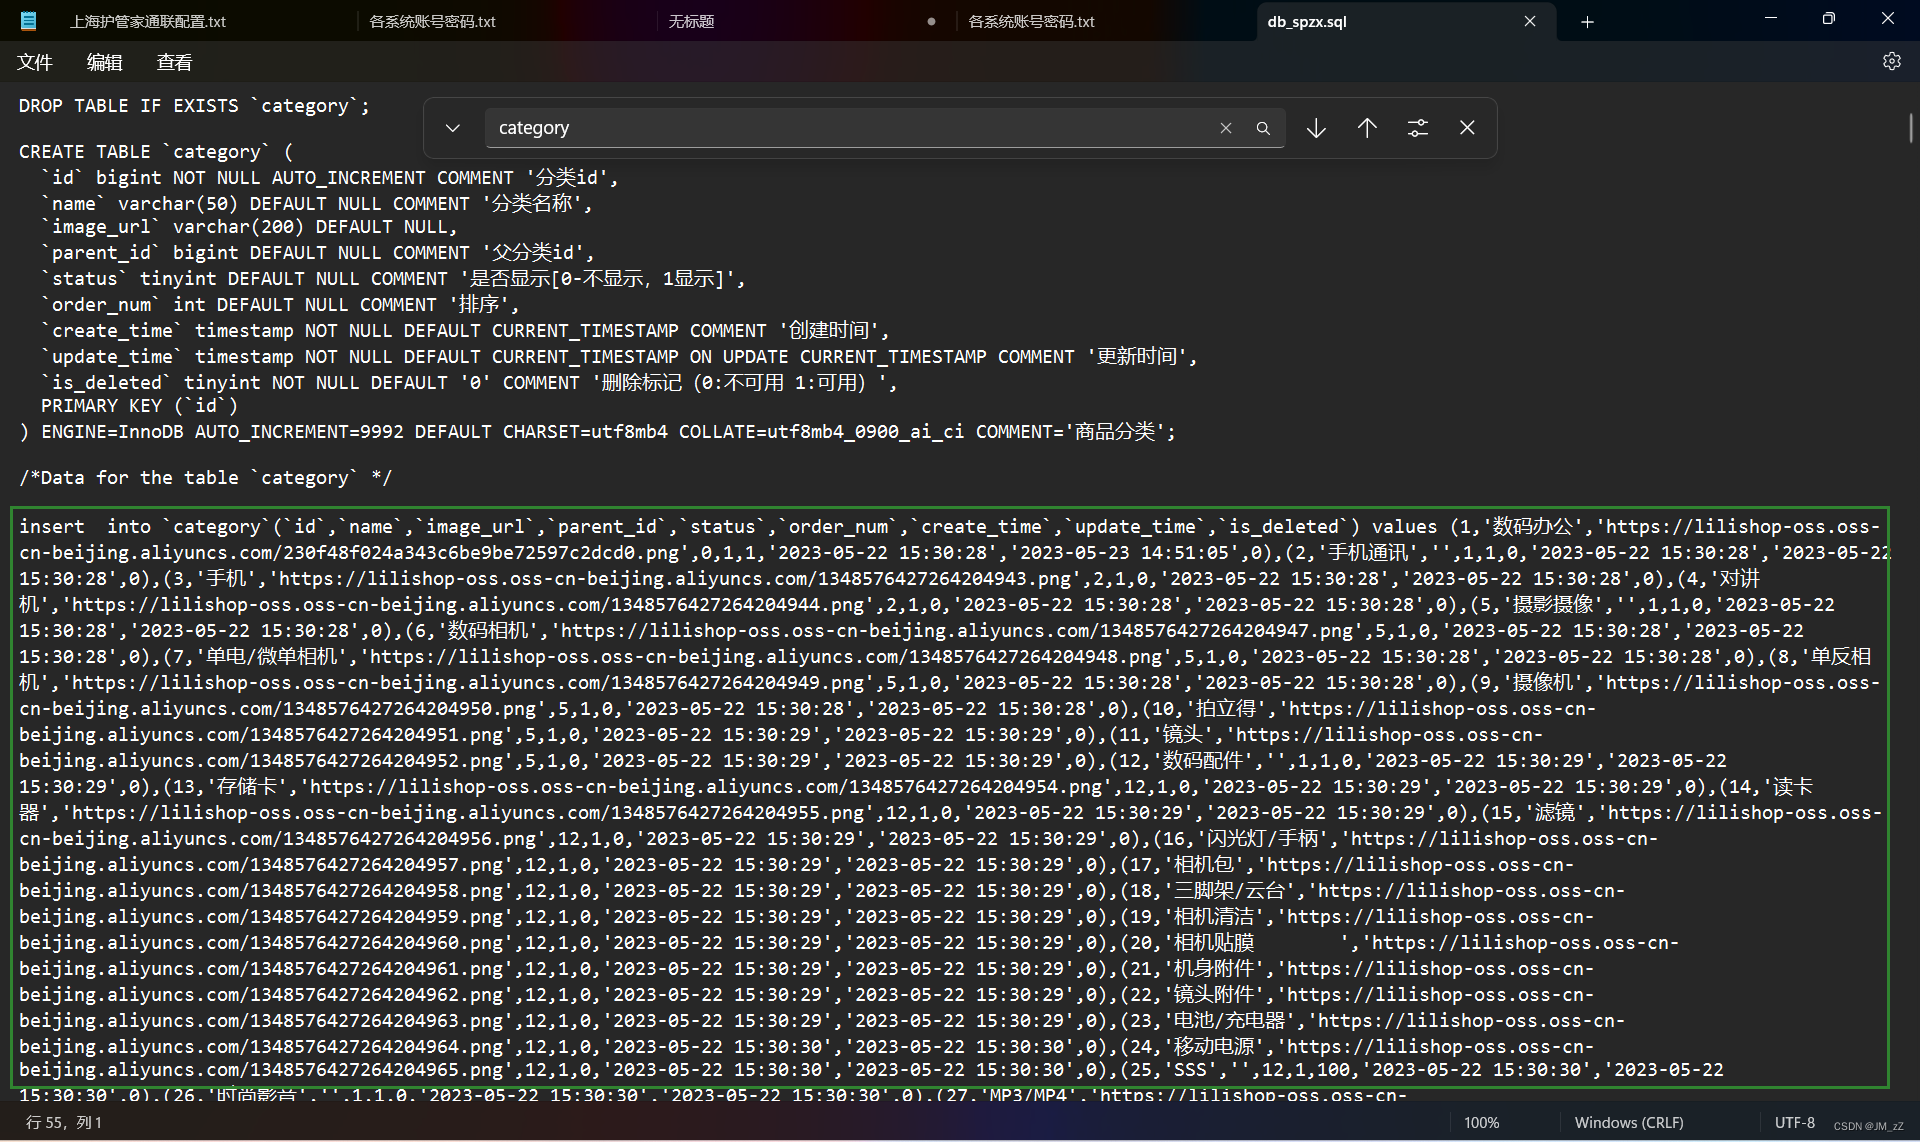Open the 文件 menu
Screen dimensions: 1920x1142
pyautogui.click(x=35, y=63)
